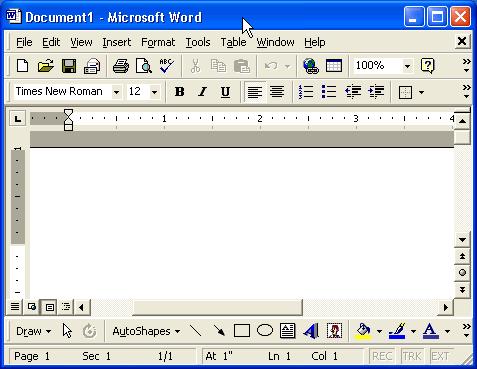
Task: Run Spelling and Grammar ABC check
Action: click(166, 66)
